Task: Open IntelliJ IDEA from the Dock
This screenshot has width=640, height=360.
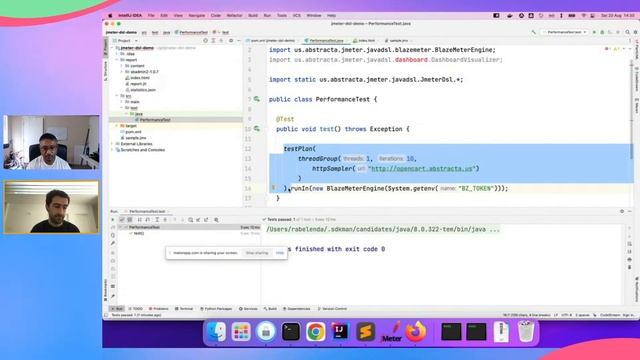Action: [x=340, y=331]
